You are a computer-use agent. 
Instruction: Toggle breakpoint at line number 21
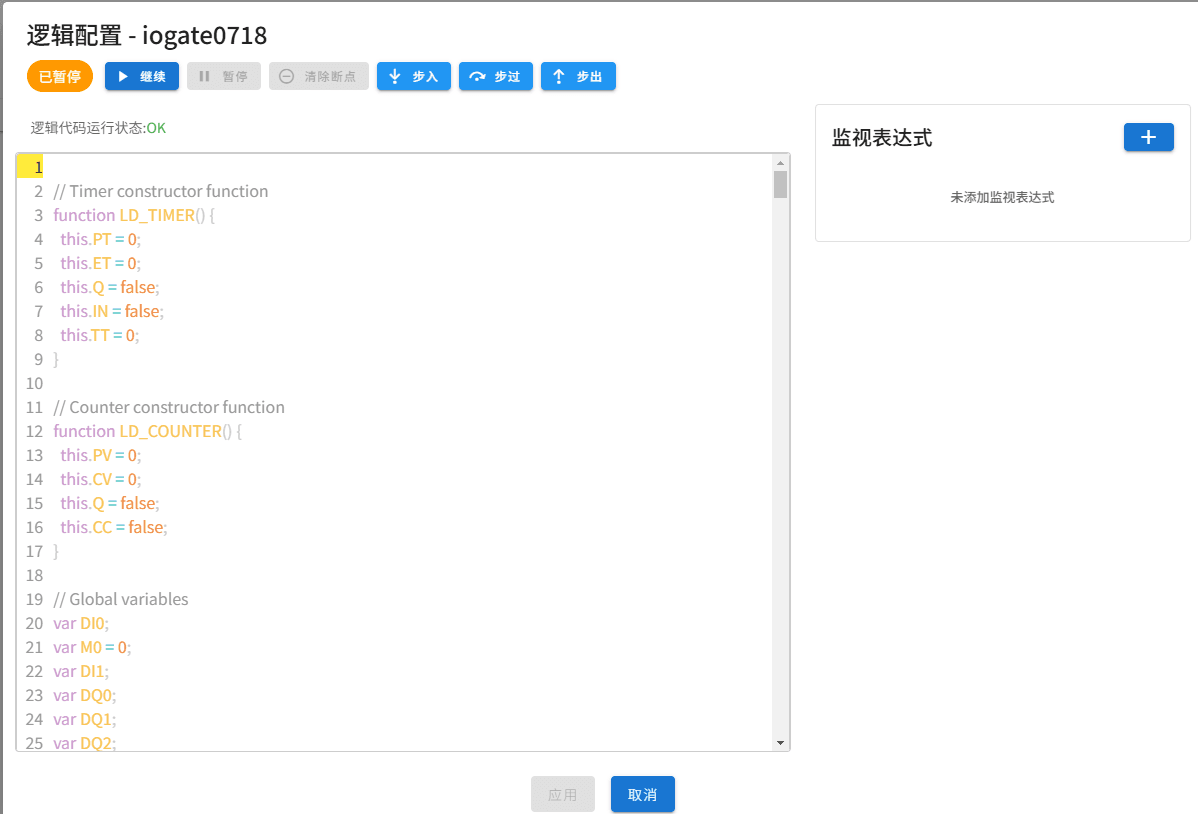coord(35,647)
